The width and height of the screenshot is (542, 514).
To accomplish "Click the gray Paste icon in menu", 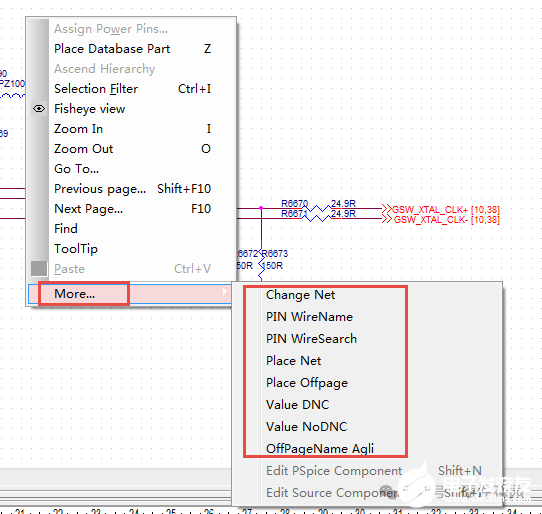I will (39, 269).
